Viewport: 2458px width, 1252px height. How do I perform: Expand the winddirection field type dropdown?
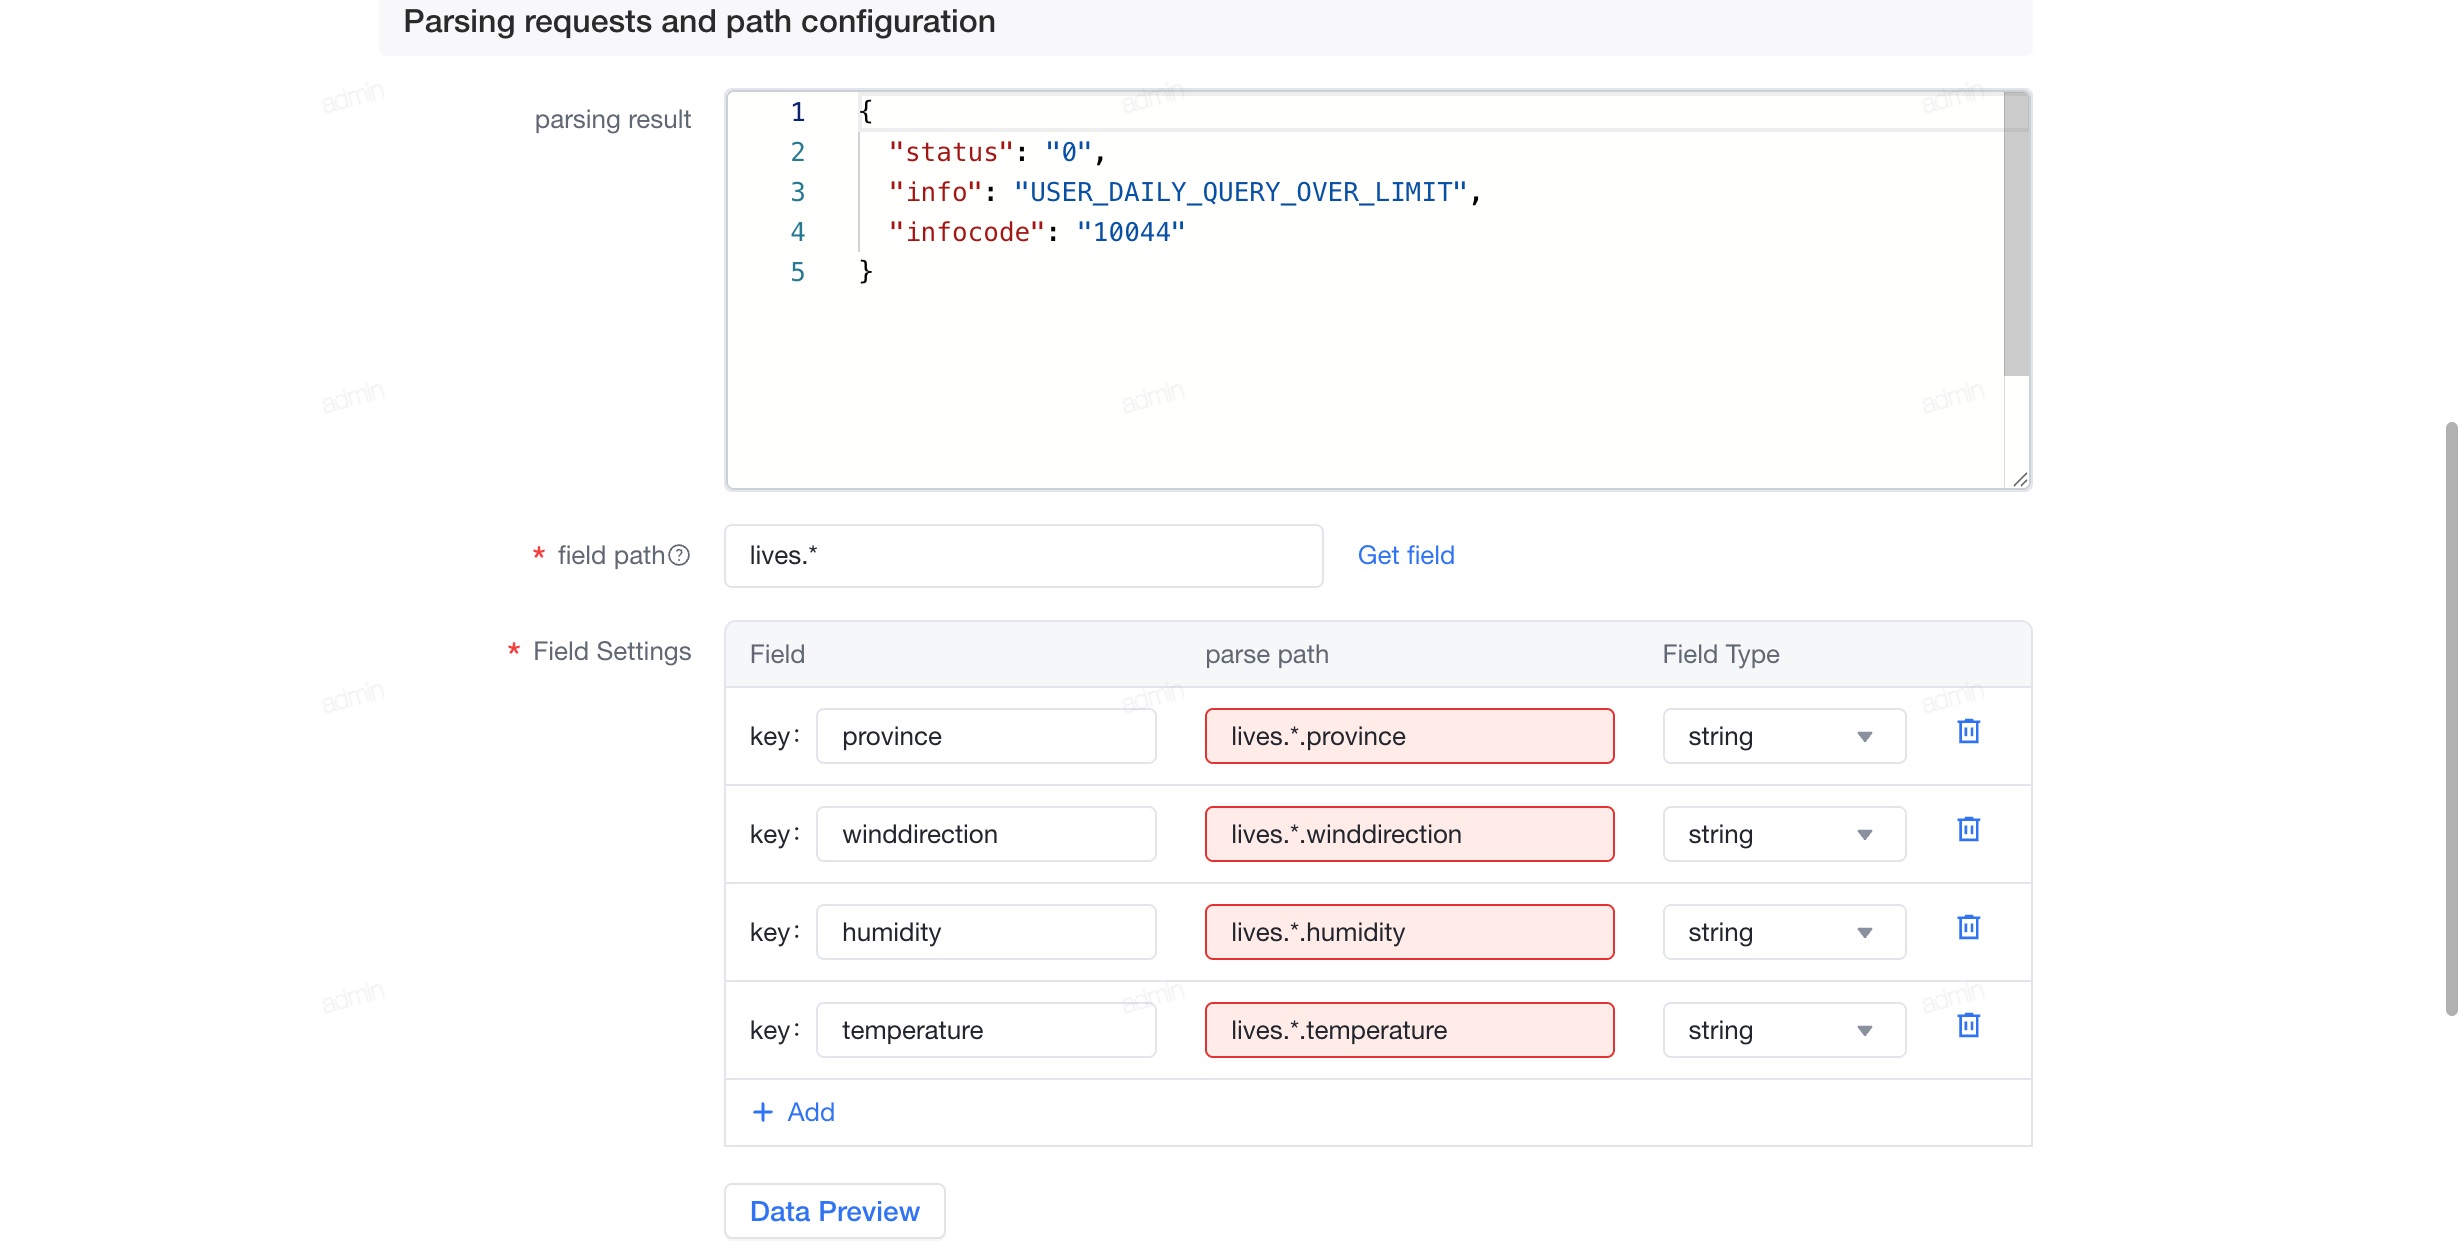click(x=1784, y=834)
